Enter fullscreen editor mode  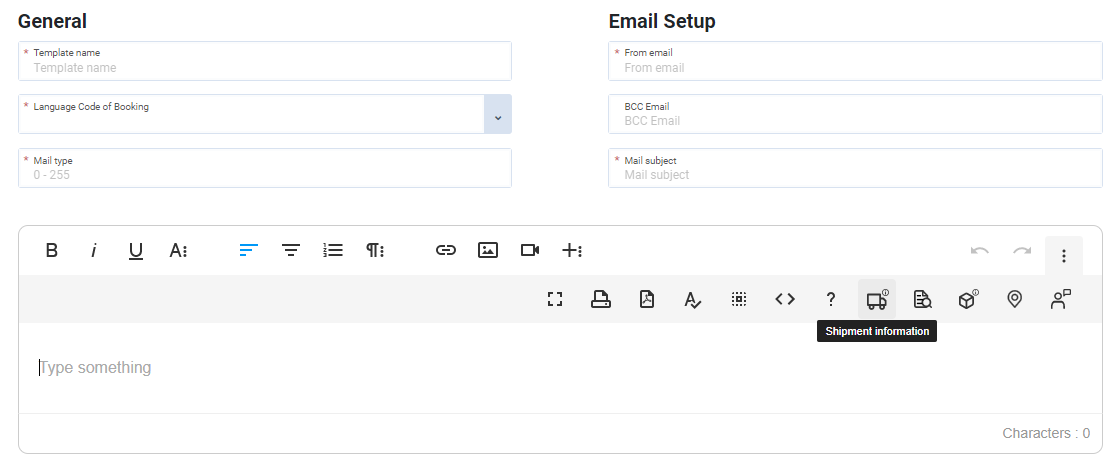[x=555, y=299]
